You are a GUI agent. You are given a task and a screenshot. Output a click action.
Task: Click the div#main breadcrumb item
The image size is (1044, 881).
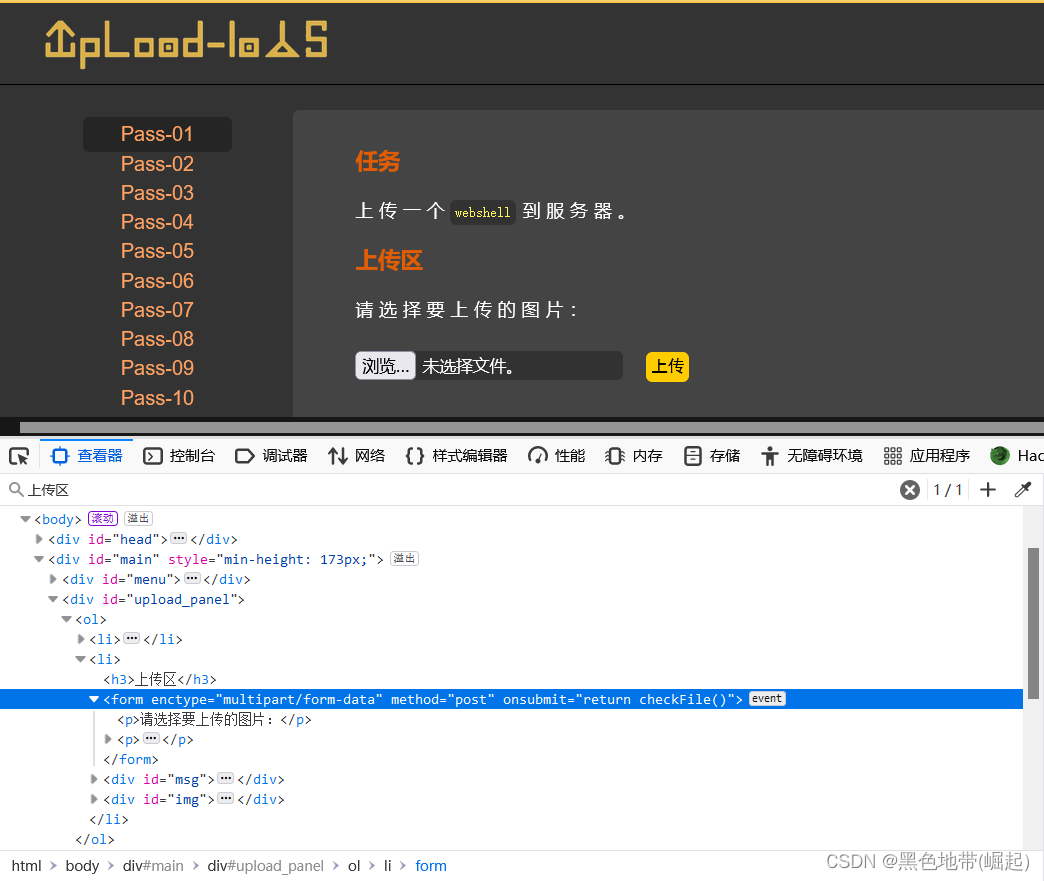pyautogui.click(x=153, y=866)
